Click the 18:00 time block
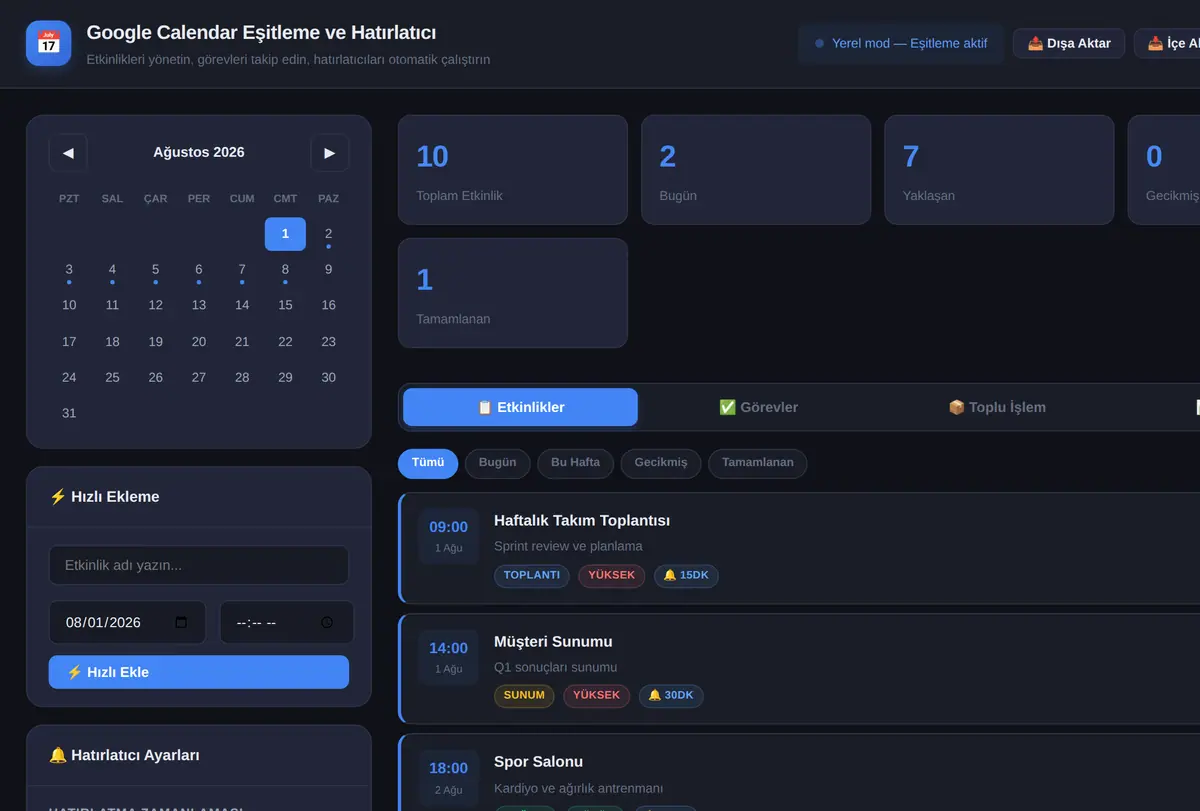 [x=449, y=777]
